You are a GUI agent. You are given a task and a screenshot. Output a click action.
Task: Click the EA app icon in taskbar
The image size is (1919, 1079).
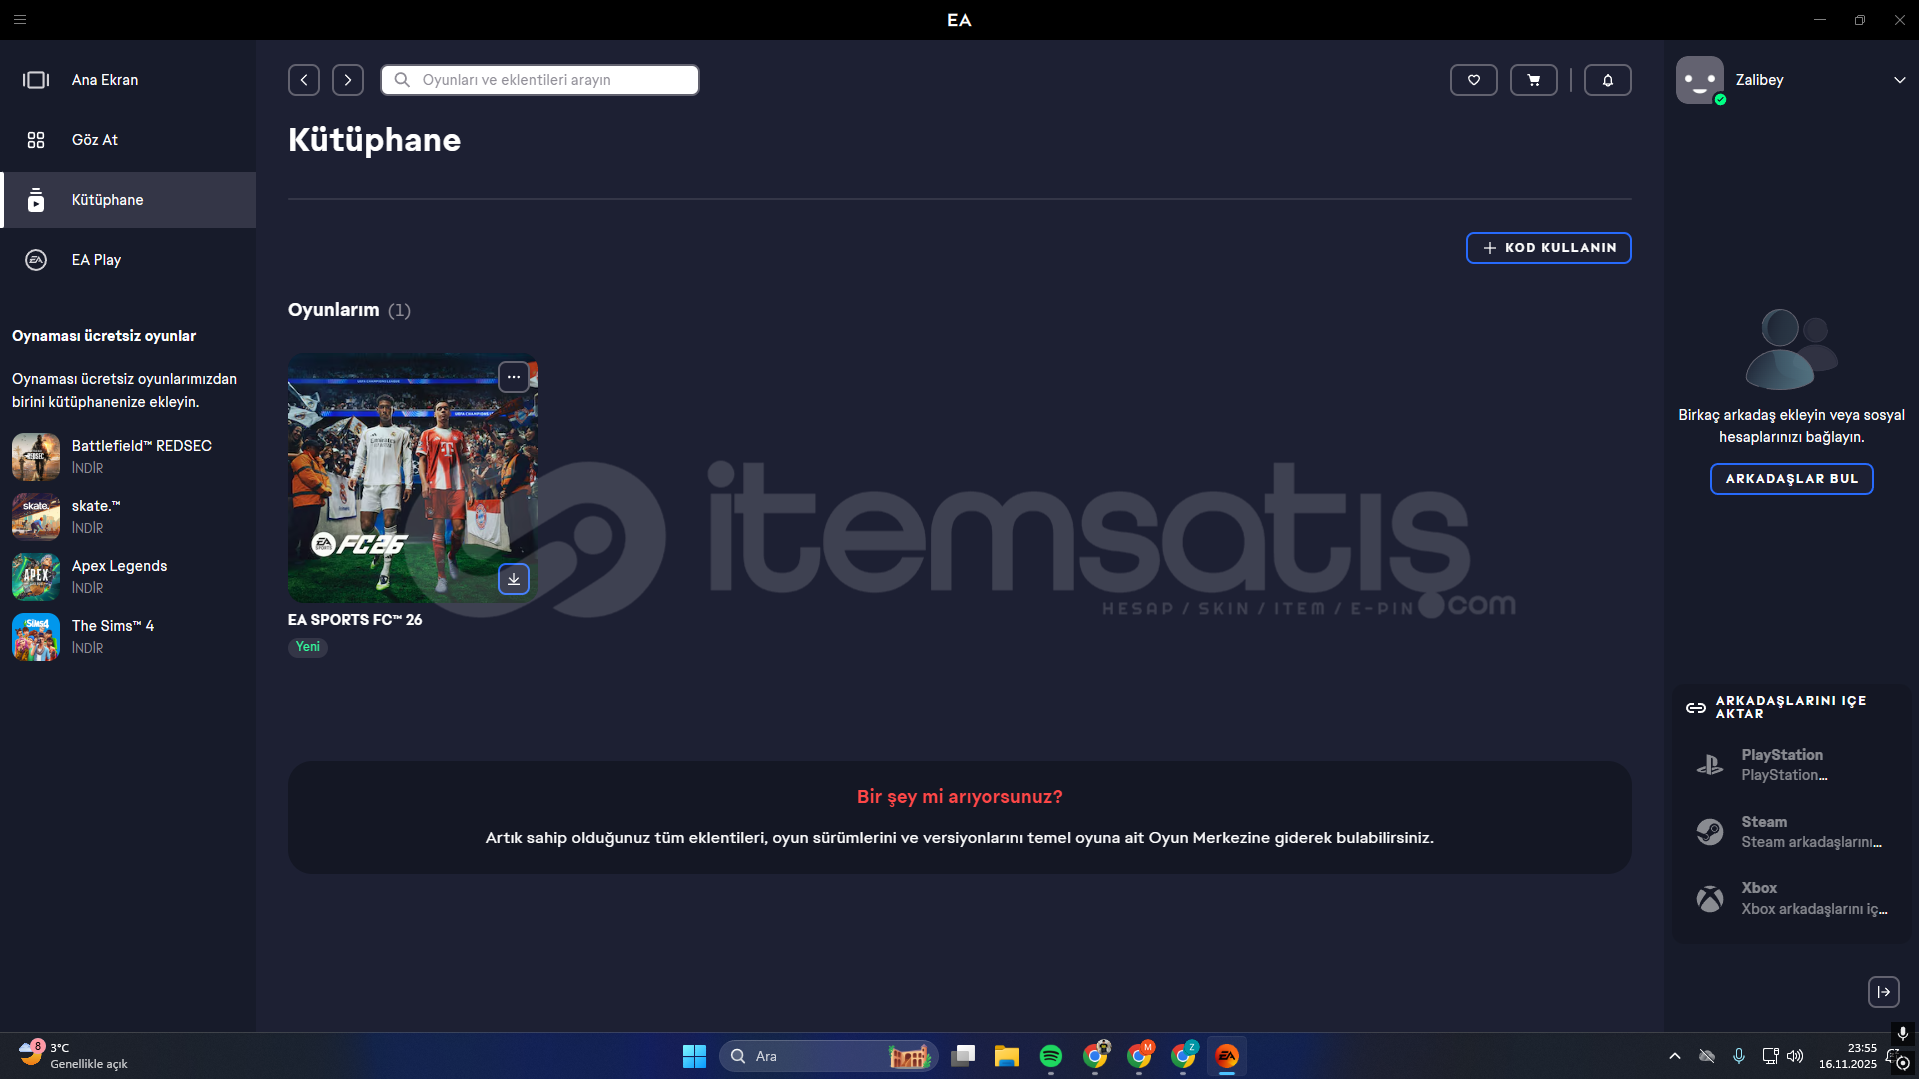(x=1227, y=1056)
